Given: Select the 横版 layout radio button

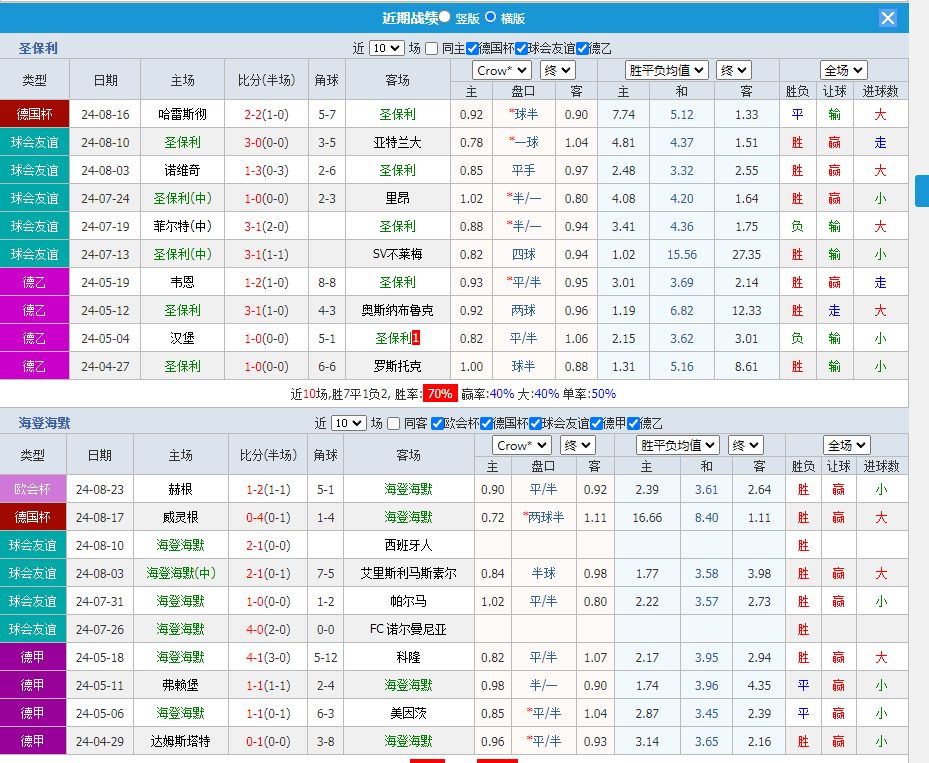Looking at the screenshot, I should (x=490, y=17).
